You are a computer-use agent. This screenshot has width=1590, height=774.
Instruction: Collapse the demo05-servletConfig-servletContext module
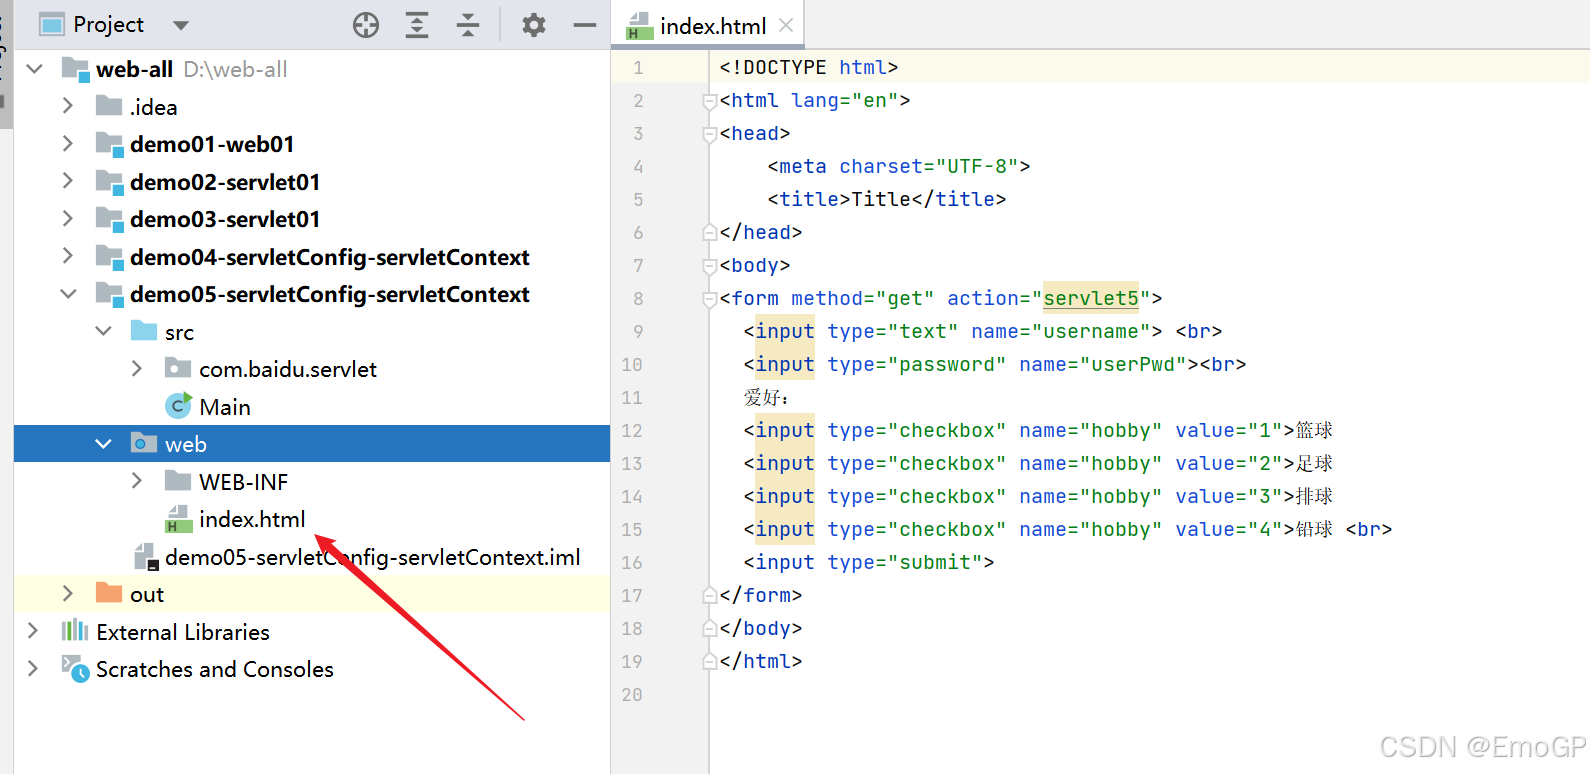68,294
